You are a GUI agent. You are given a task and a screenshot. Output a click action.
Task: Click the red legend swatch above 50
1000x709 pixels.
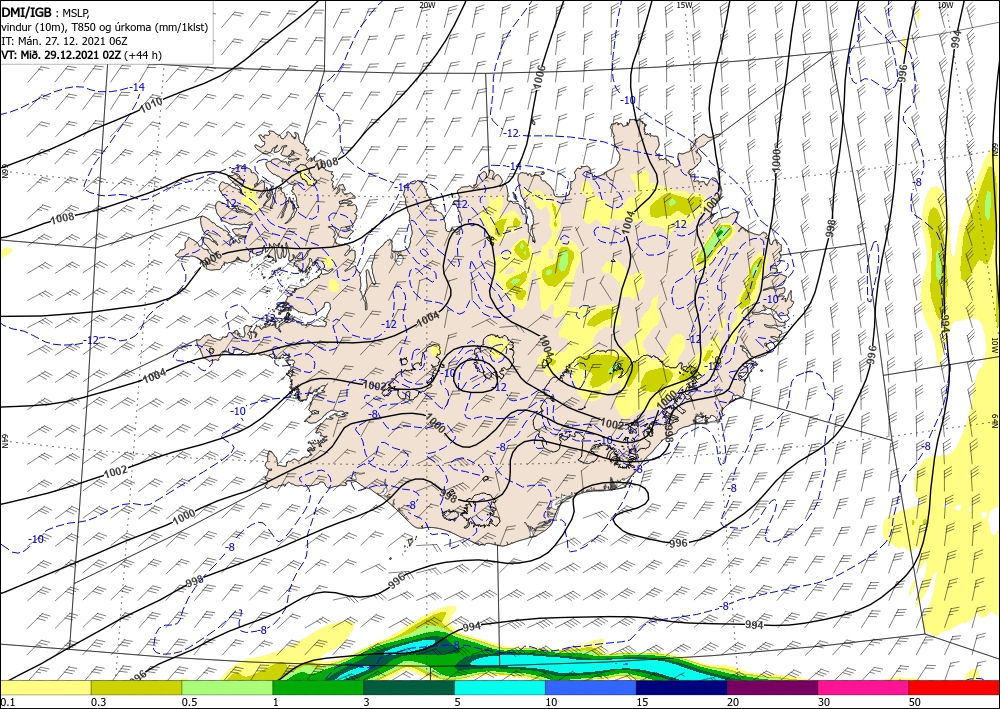954,688
